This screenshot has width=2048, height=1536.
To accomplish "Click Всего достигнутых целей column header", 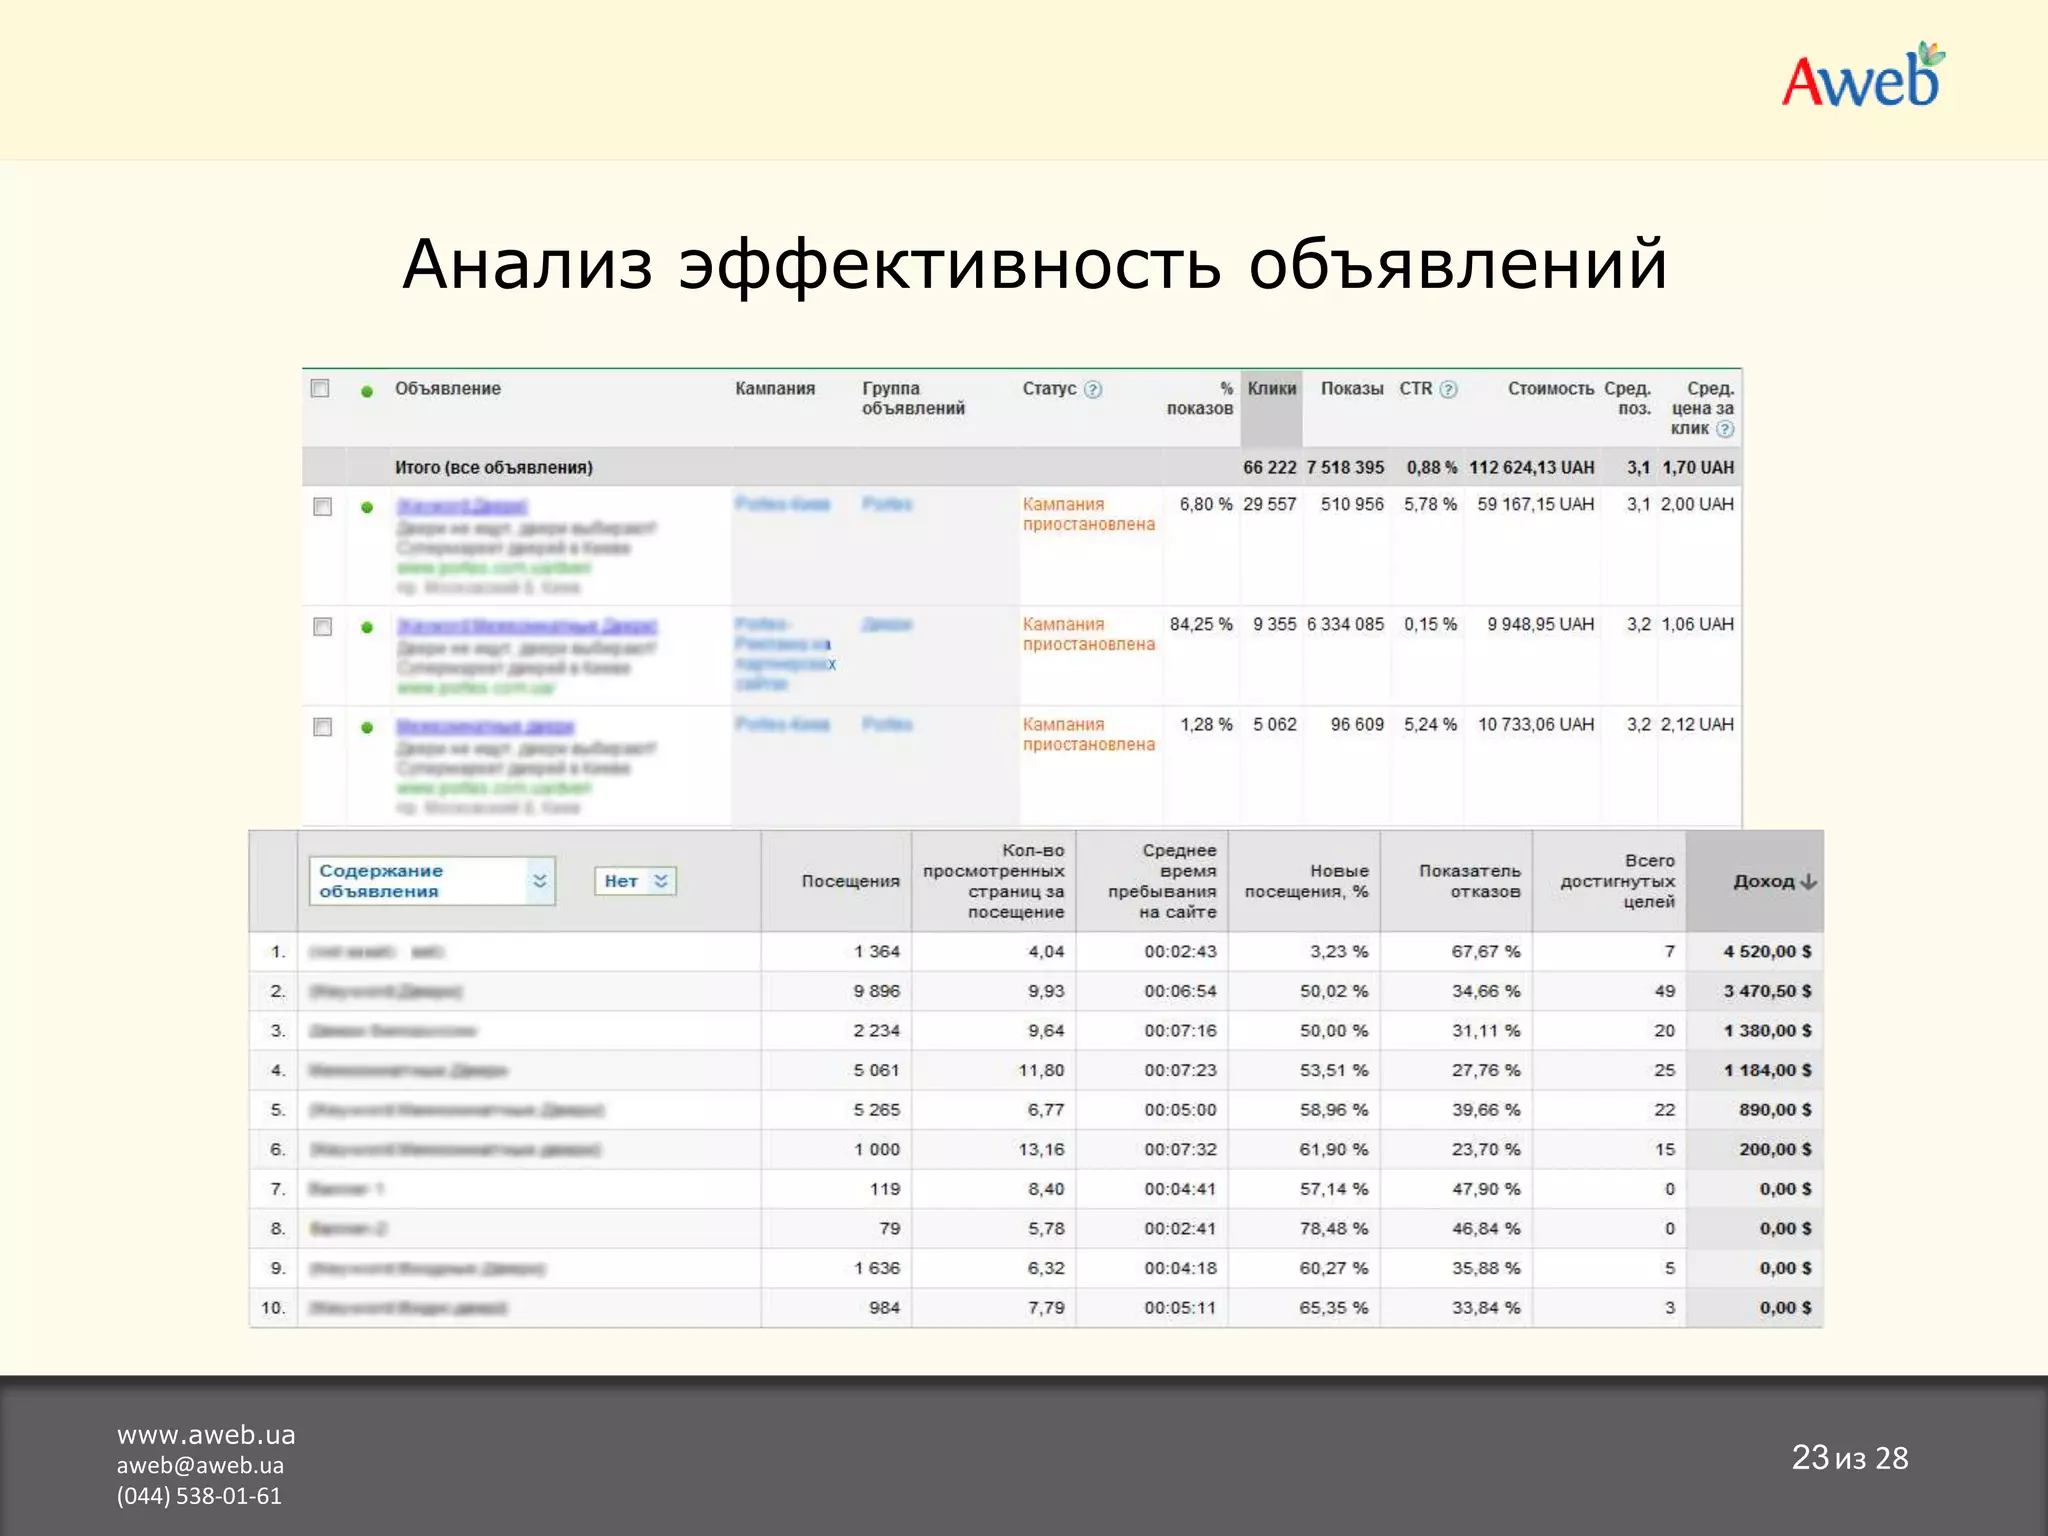I will coord(1617,881).
